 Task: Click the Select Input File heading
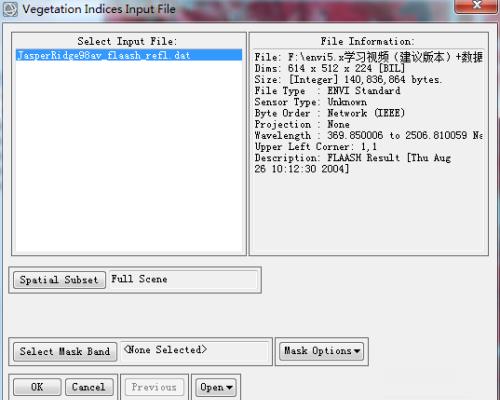127,41
